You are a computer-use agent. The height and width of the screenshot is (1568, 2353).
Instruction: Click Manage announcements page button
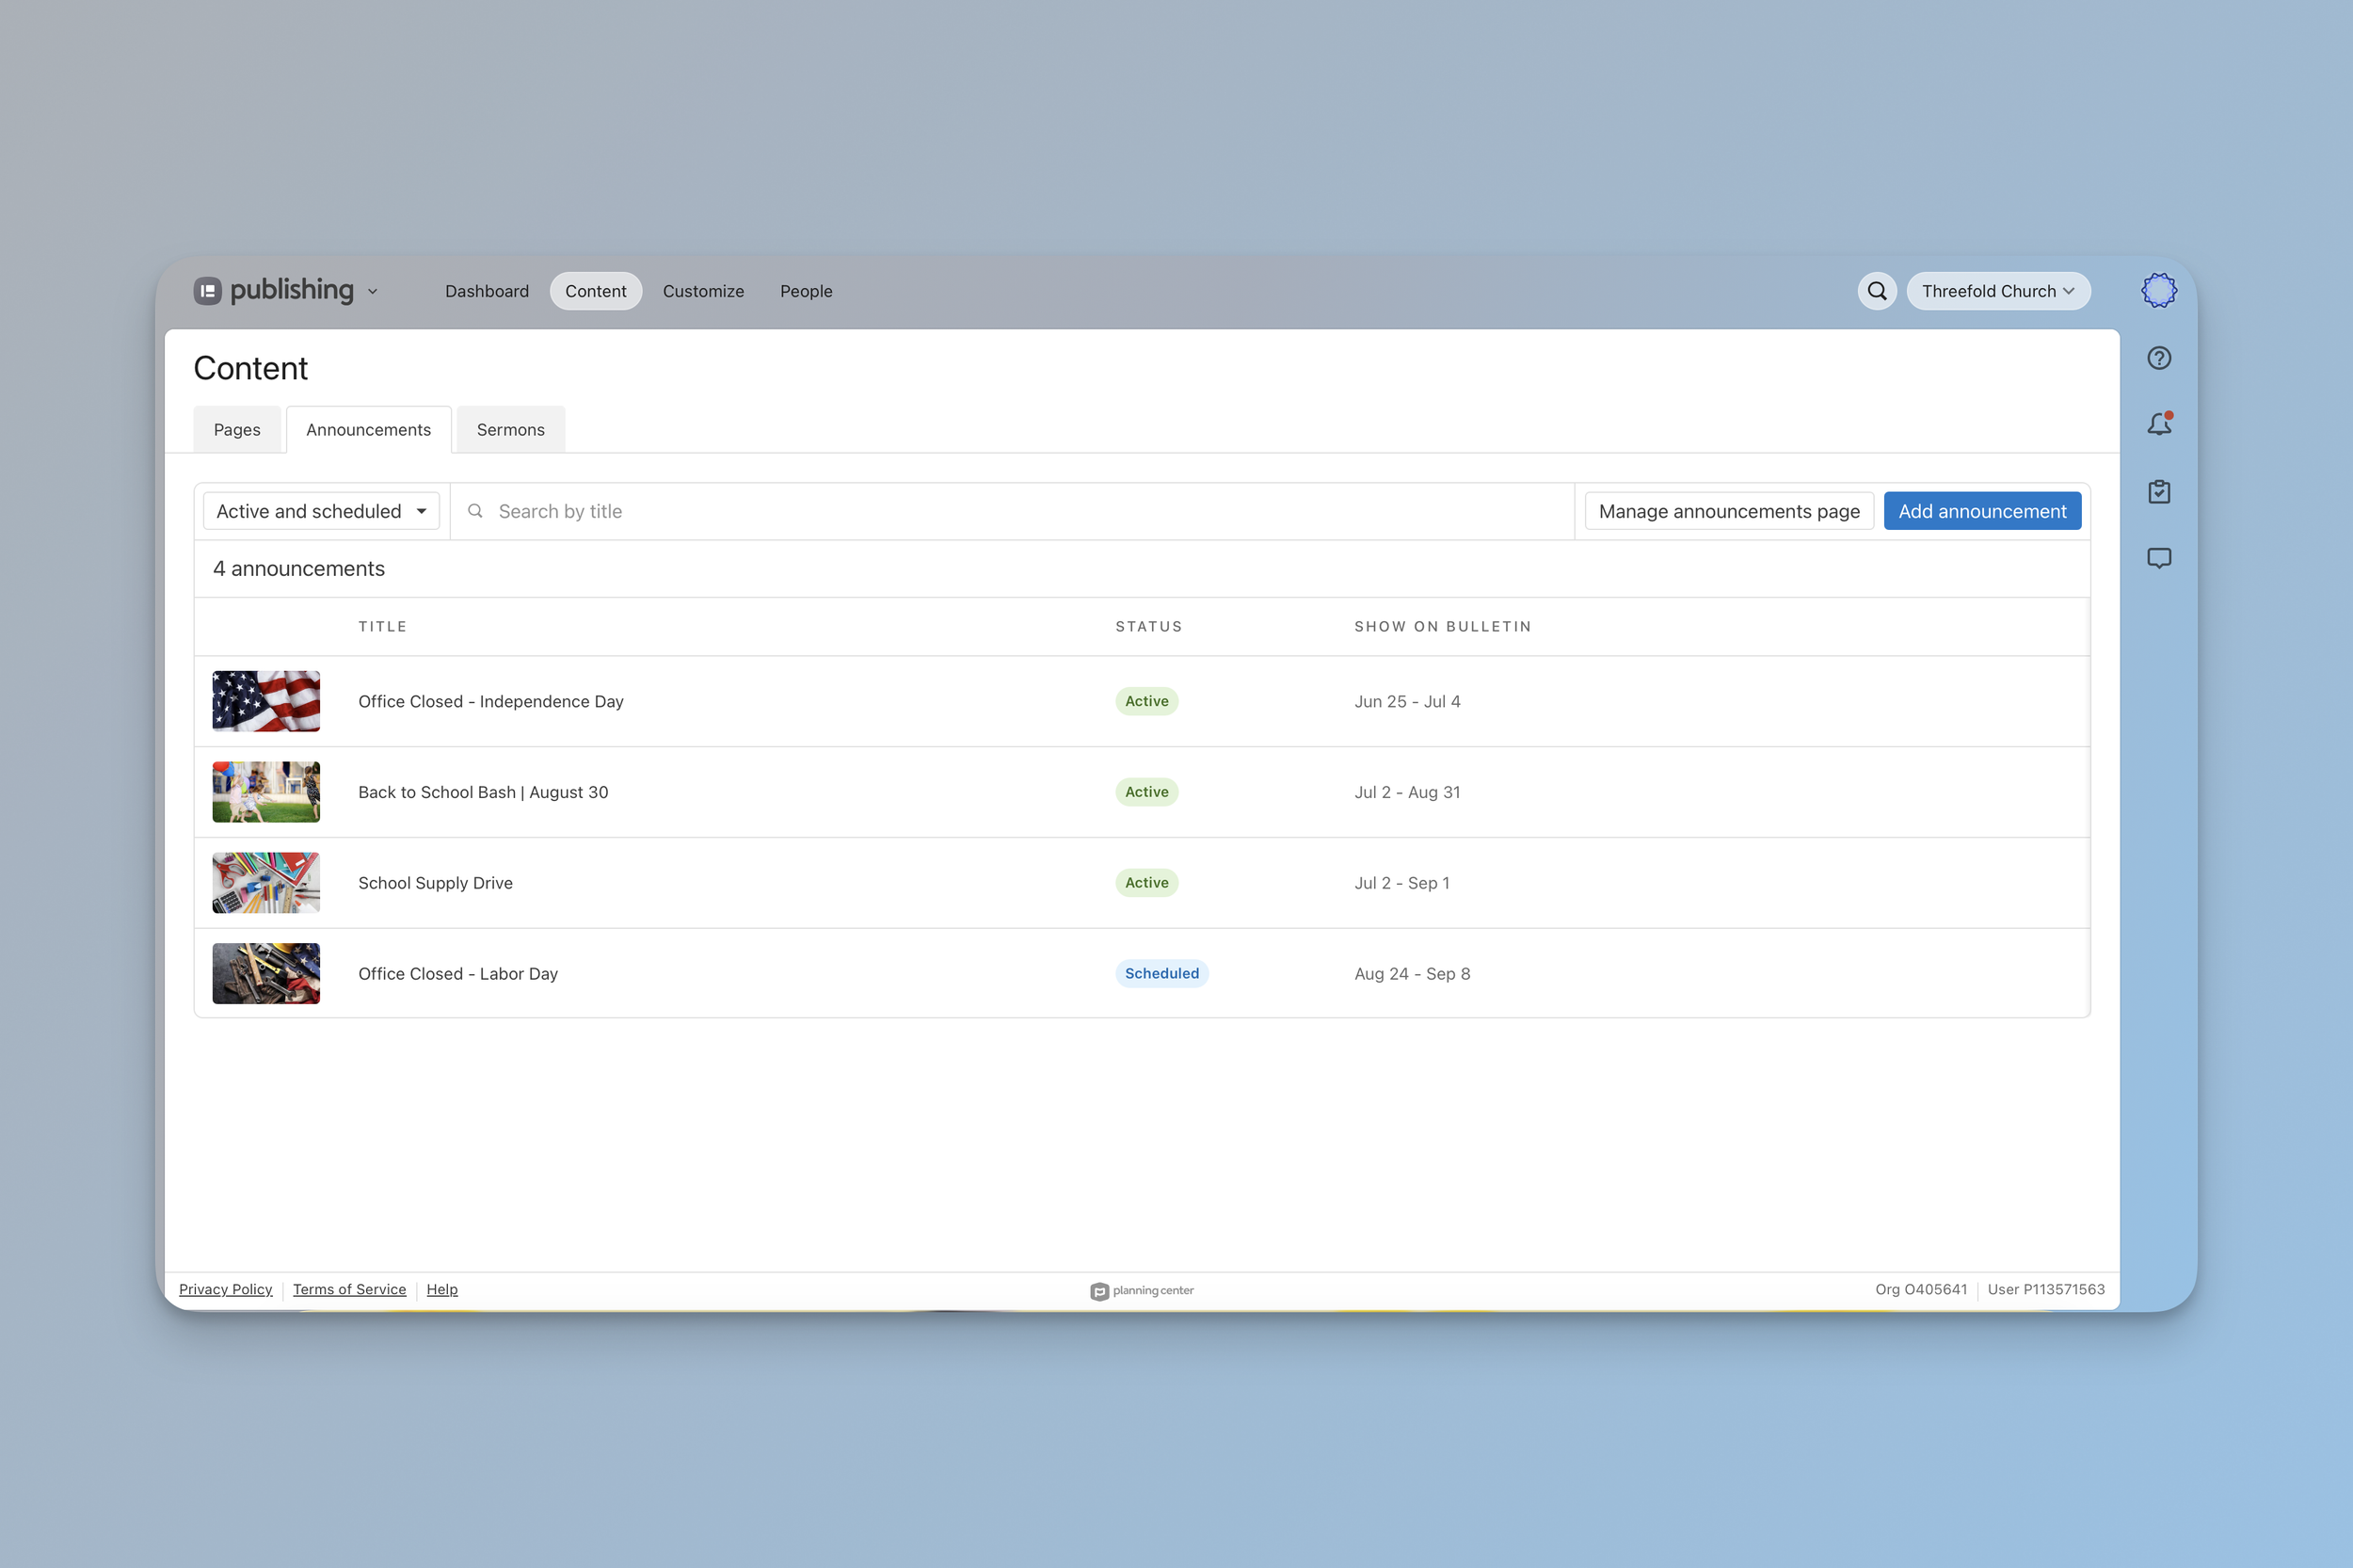(1729, 511)
